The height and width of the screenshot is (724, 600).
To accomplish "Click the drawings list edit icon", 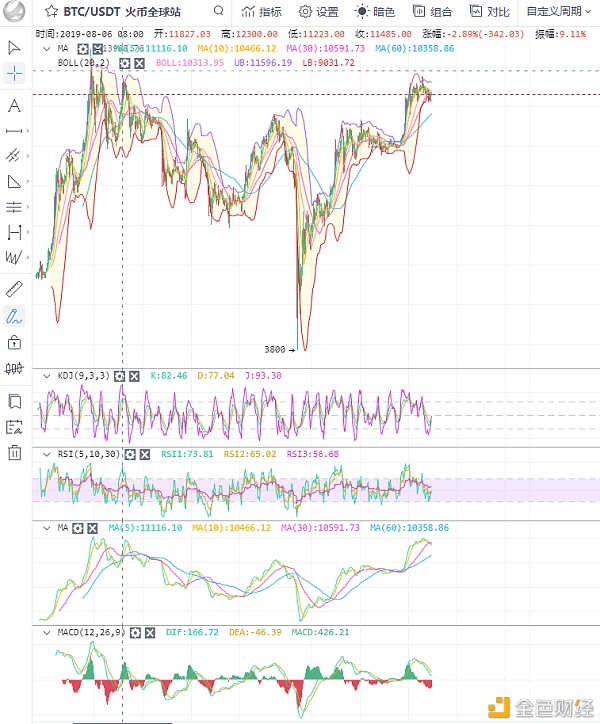I will [x=14, y=427].
